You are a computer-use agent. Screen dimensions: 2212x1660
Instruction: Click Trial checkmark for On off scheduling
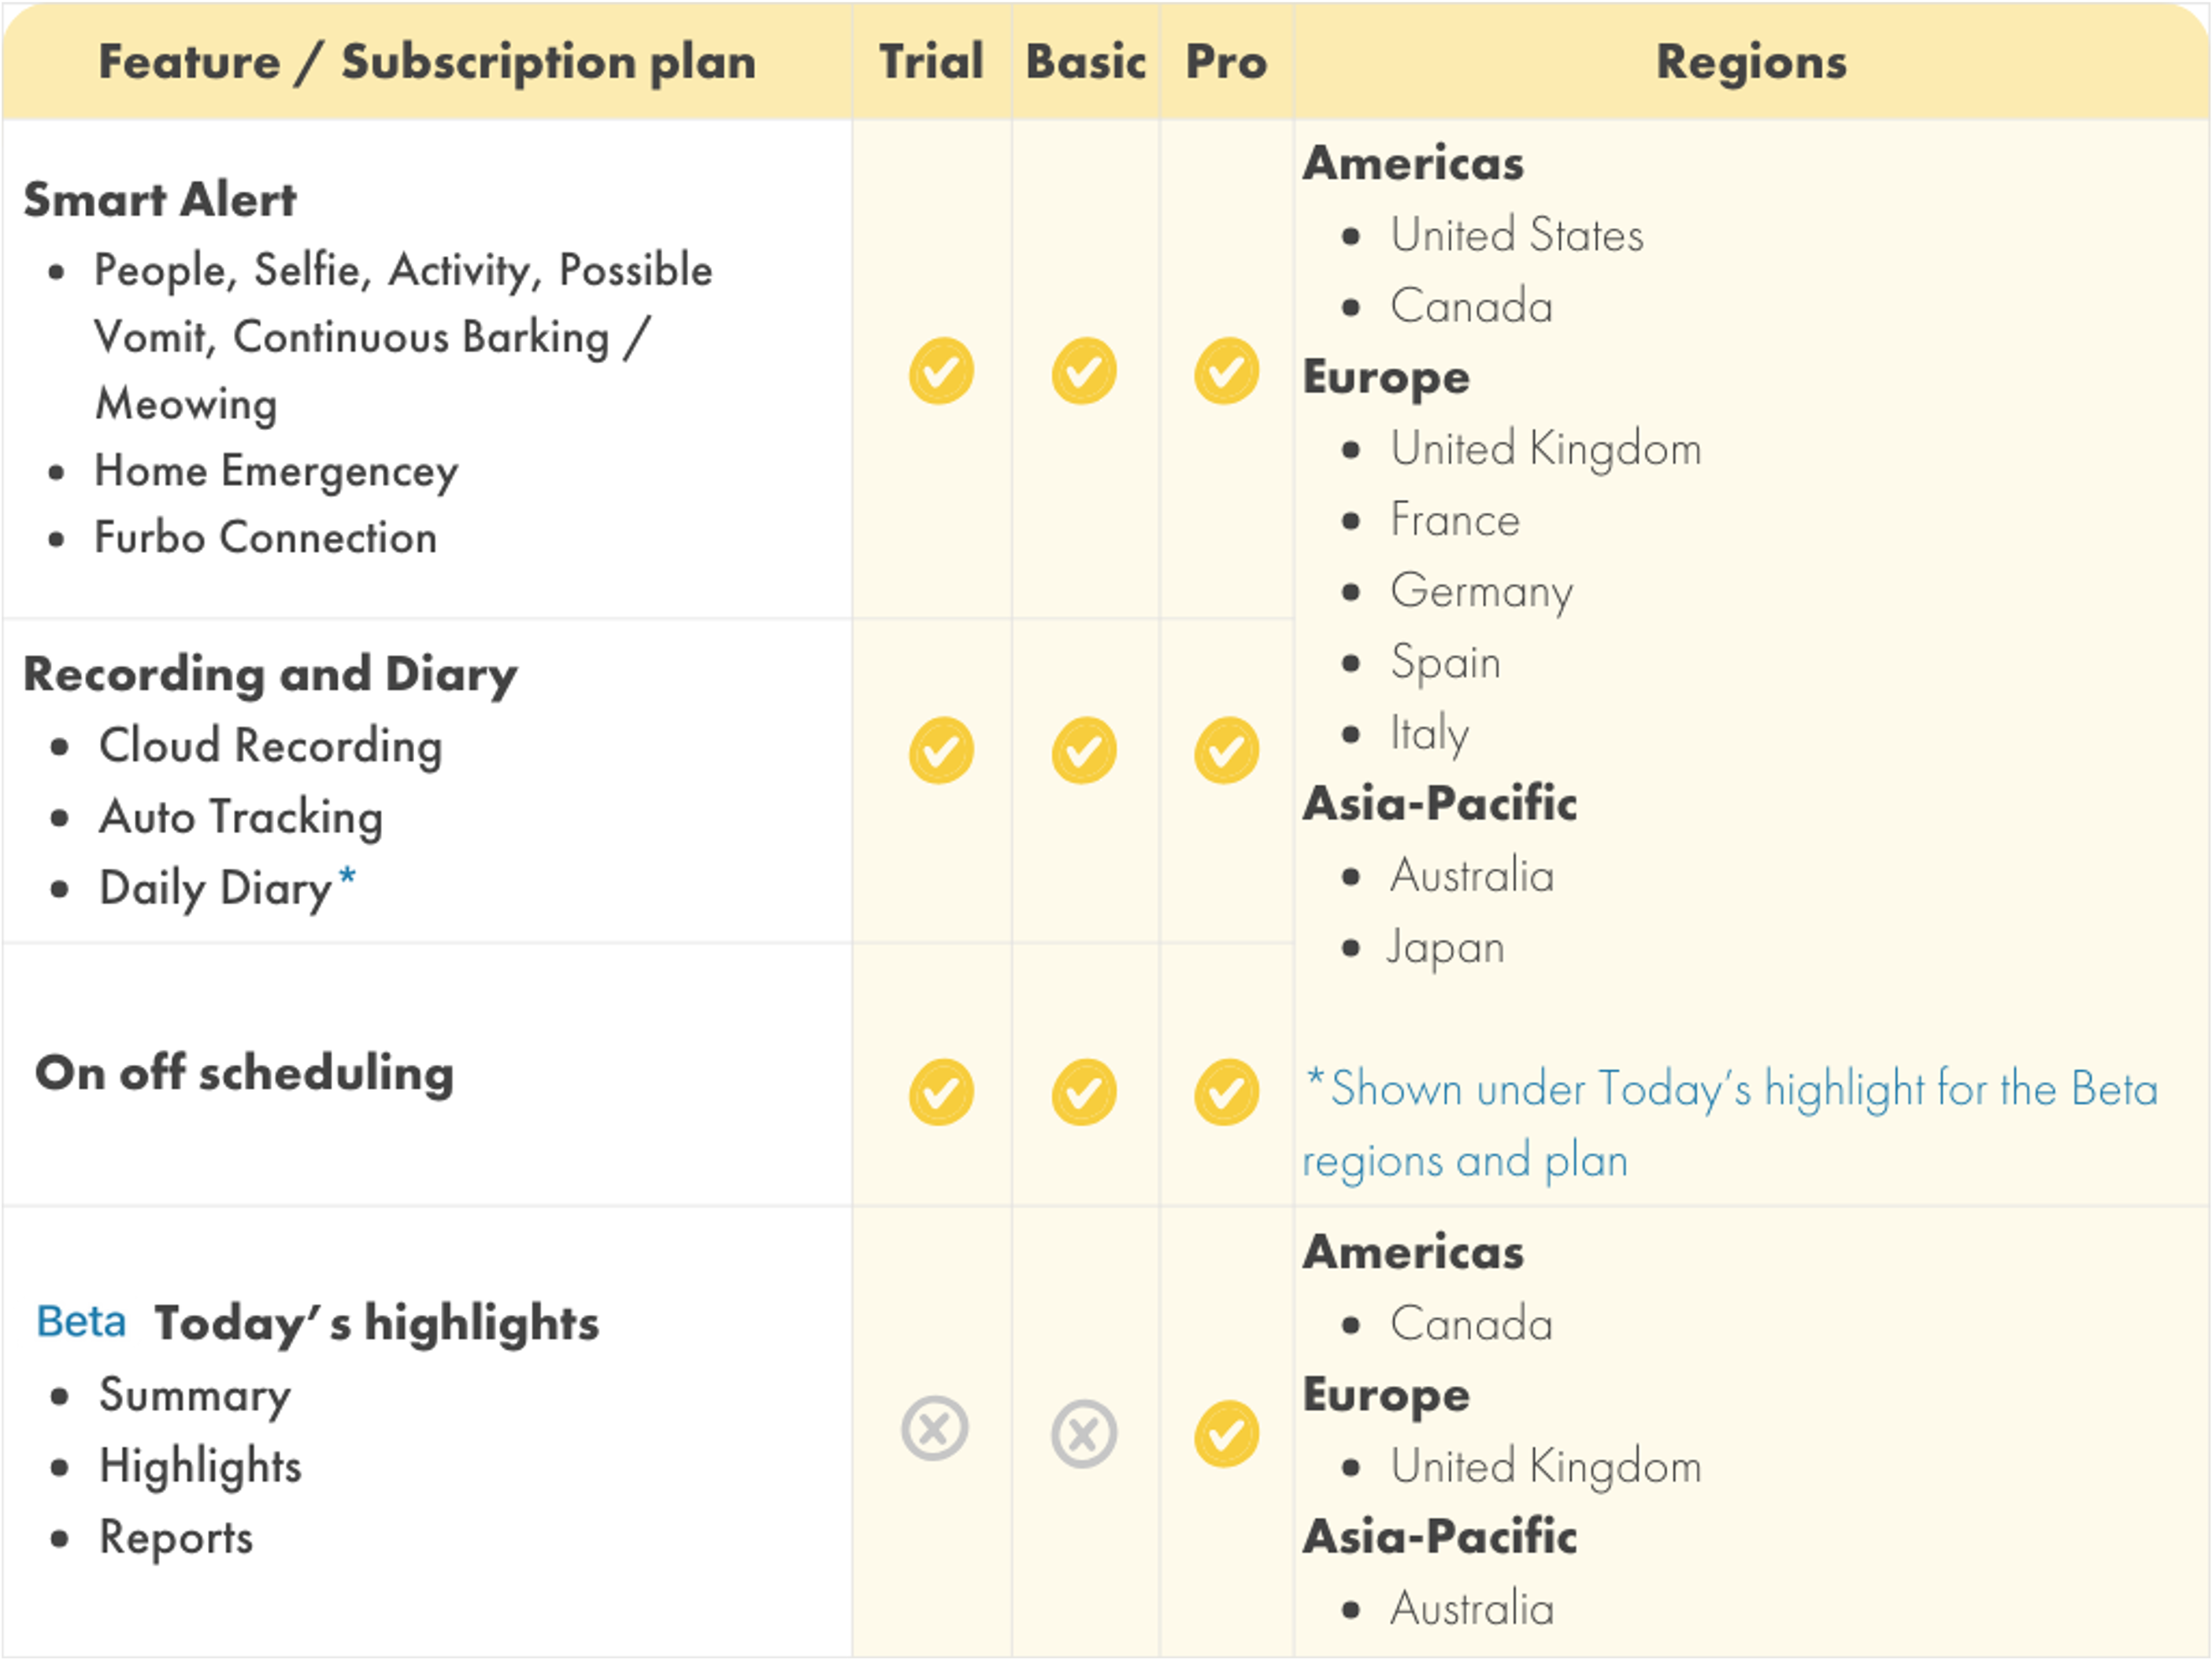point(941,1092)
